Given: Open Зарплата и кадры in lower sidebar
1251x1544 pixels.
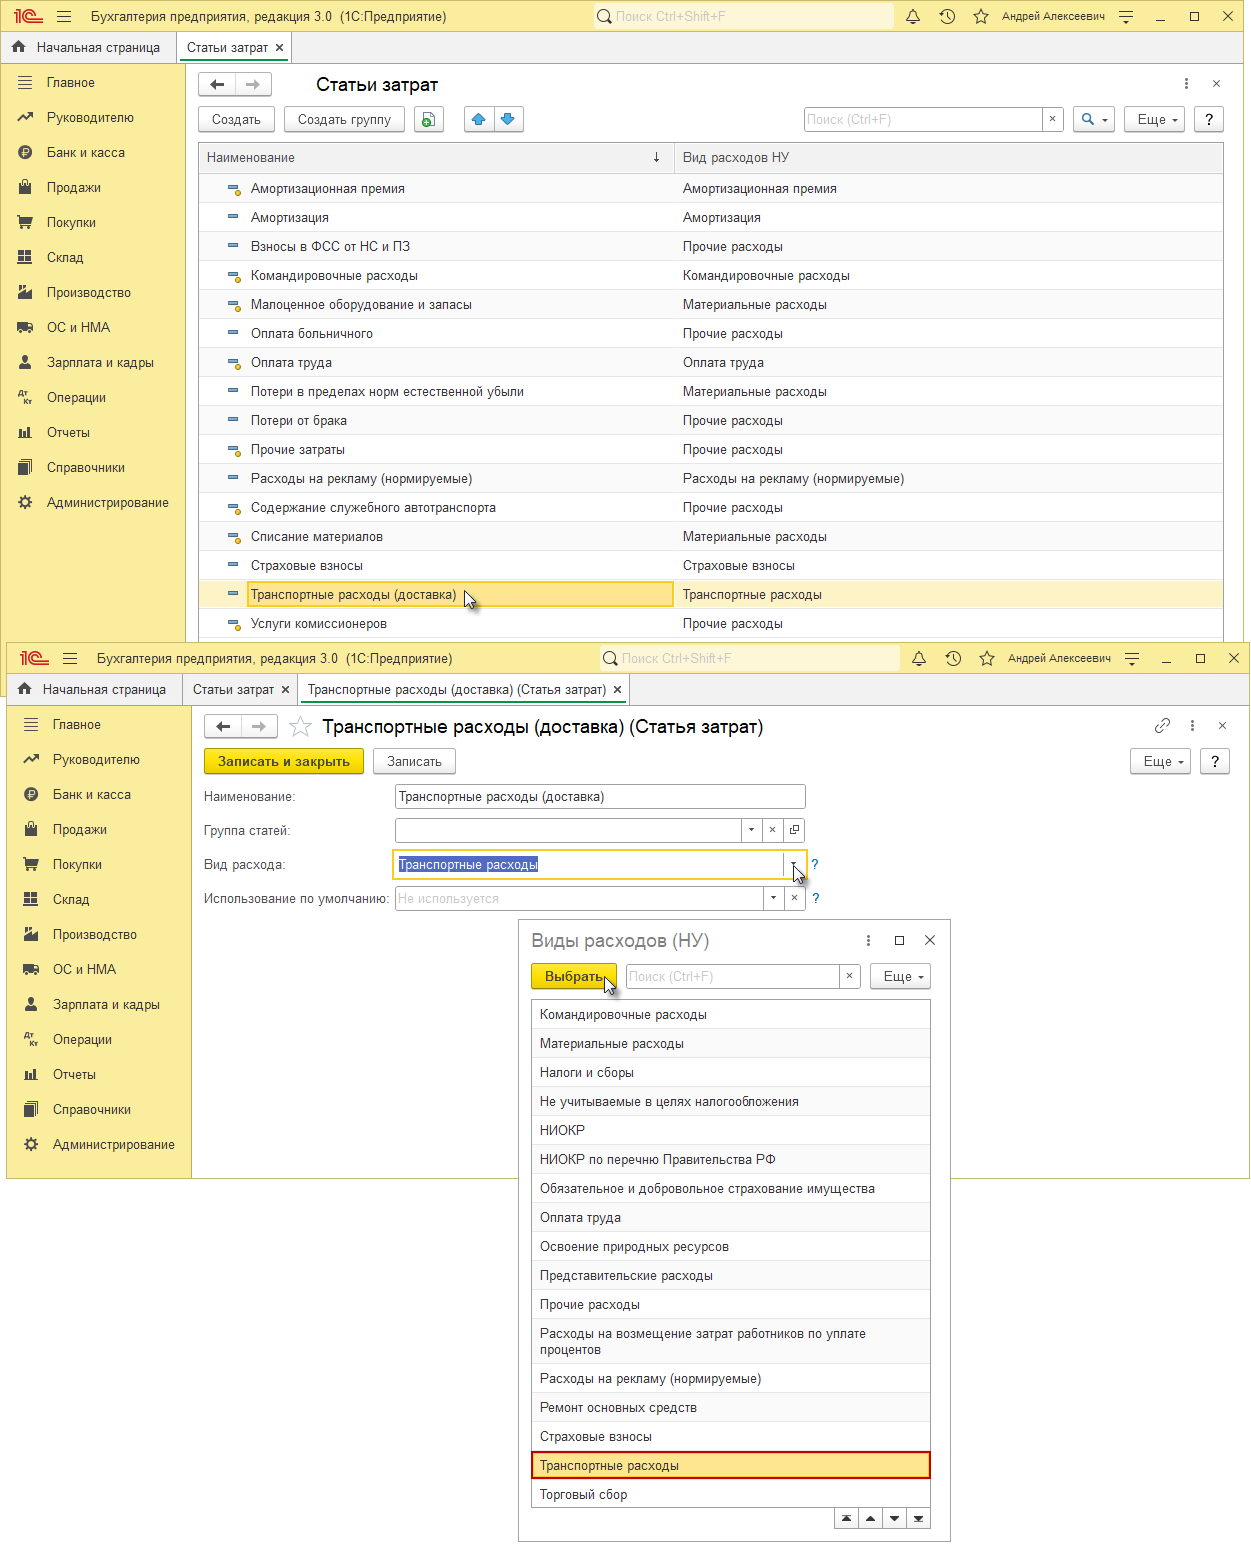Looking at the screenshot, I should pyautogui.click(x=106, y=1004).
